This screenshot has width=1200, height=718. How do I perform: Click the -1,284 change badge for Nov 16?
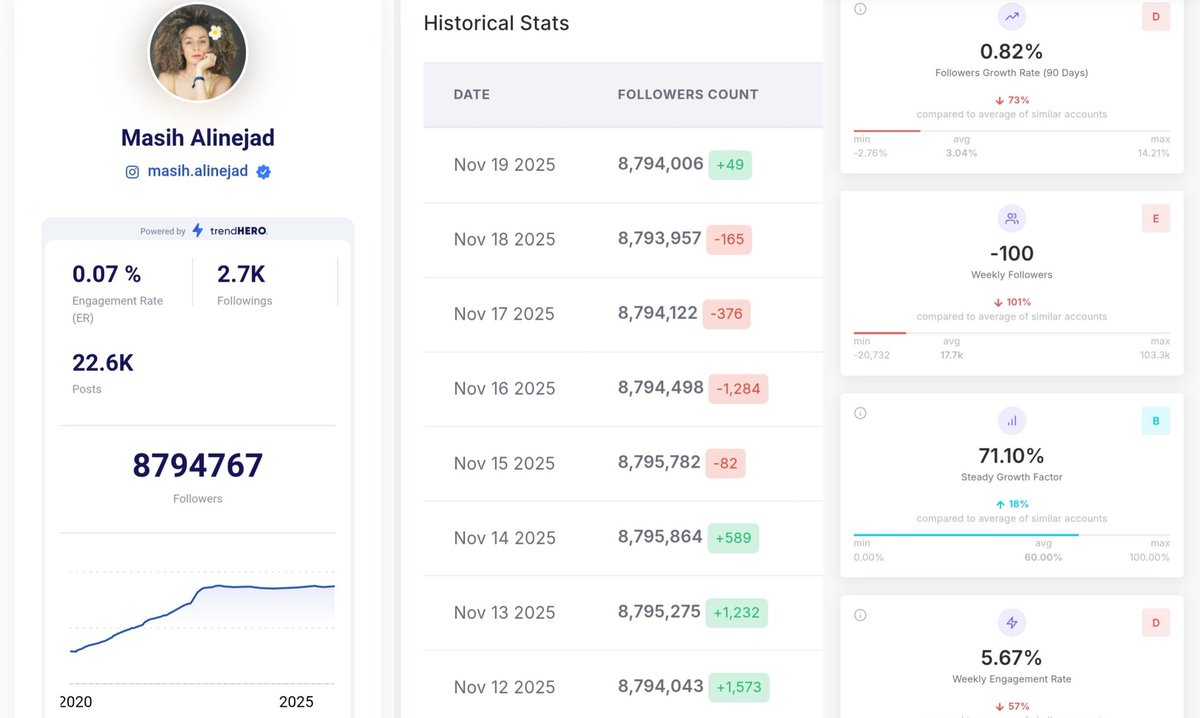coord(739,389)
